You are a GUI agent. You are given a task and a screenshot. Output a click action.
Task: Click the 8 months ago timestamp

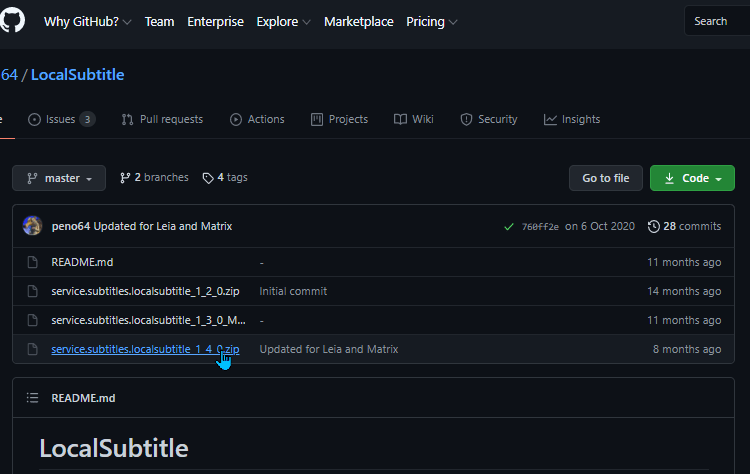pyautogui.click(x=687, y=349)
